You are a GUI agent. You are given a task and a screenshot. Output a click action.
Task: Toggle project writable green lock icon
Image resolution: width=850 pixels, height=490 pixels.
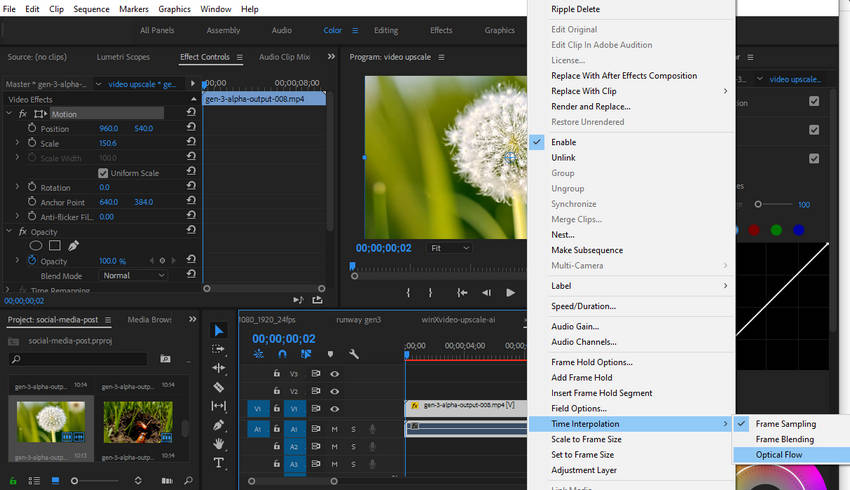13,481
